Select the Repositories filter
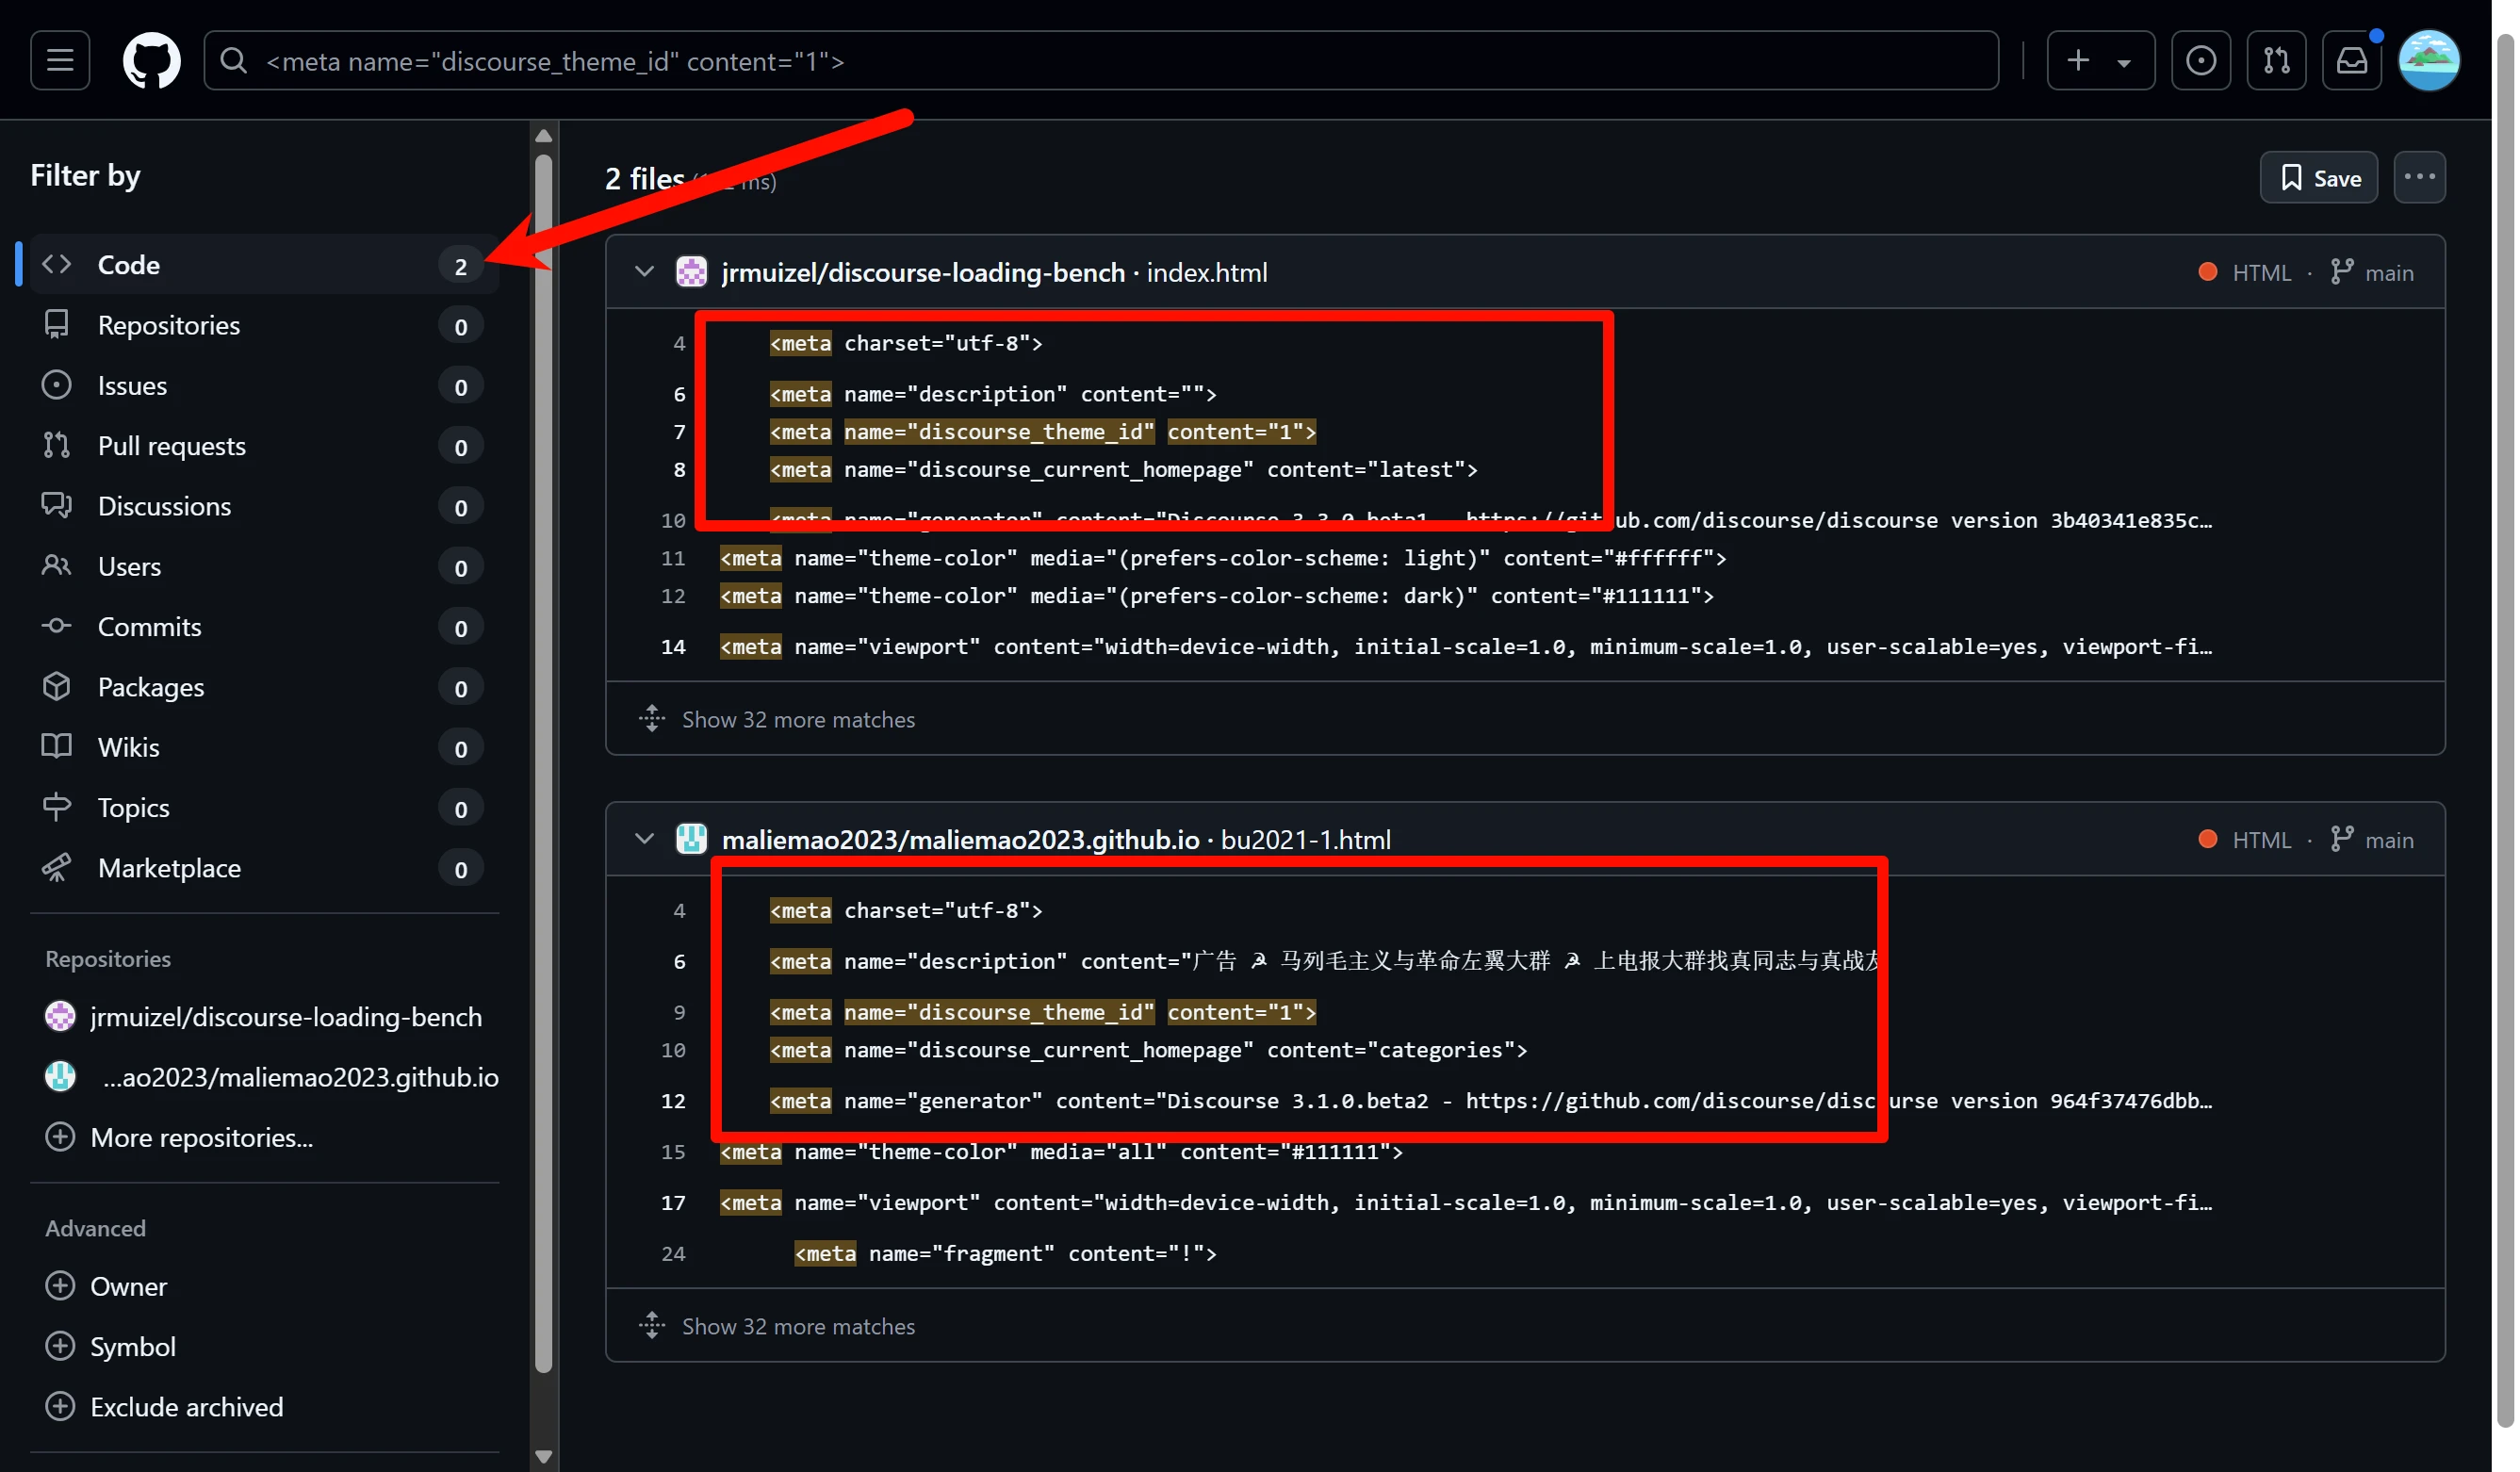 point(168,325)
